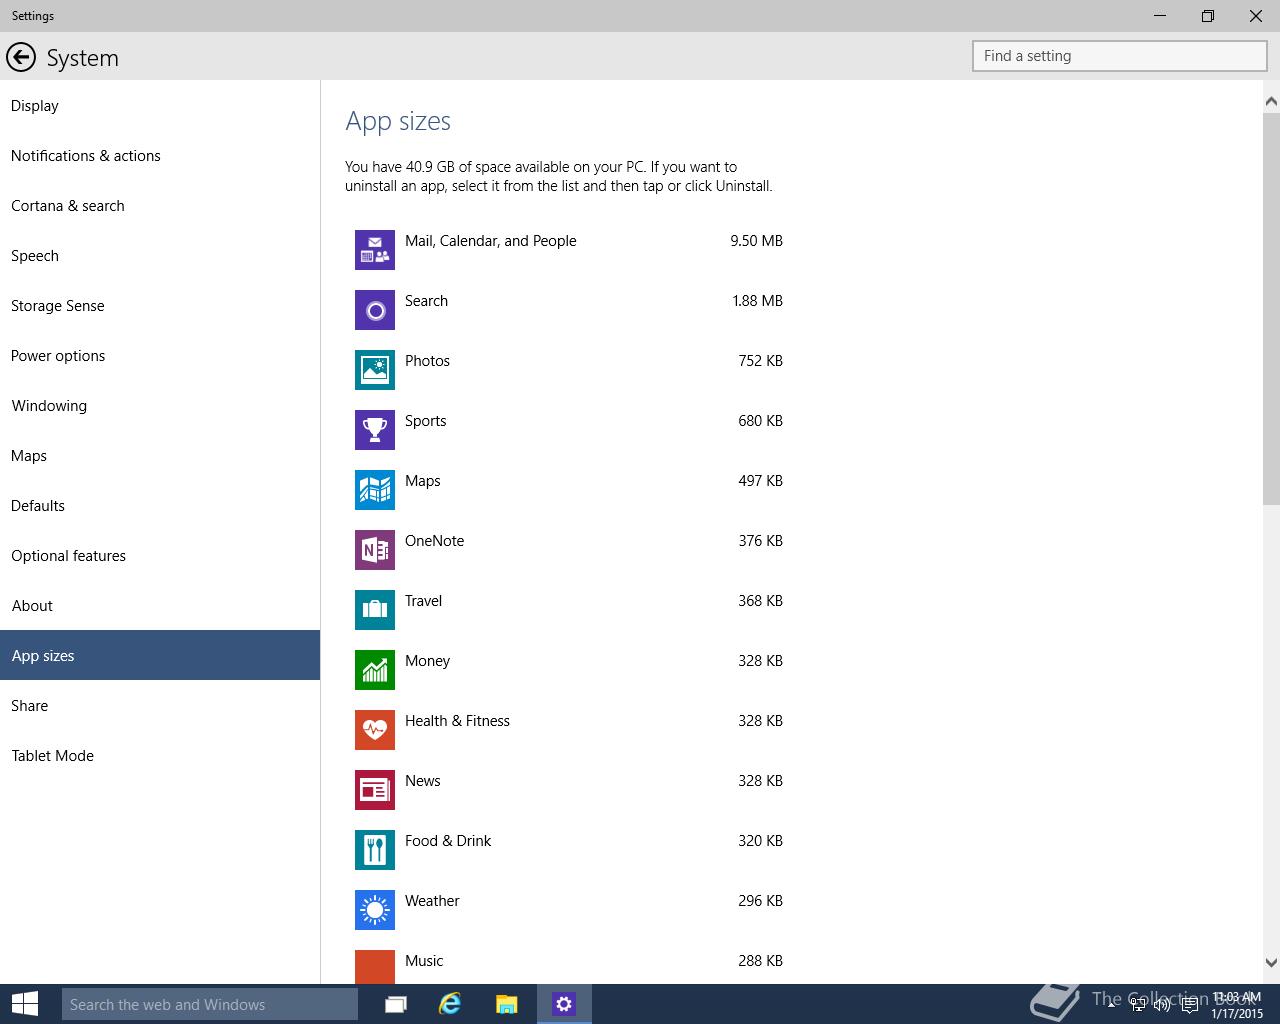Click the Money chart icon
This screenshot has width=1280, height=1024.
click(x=375, y=670)
